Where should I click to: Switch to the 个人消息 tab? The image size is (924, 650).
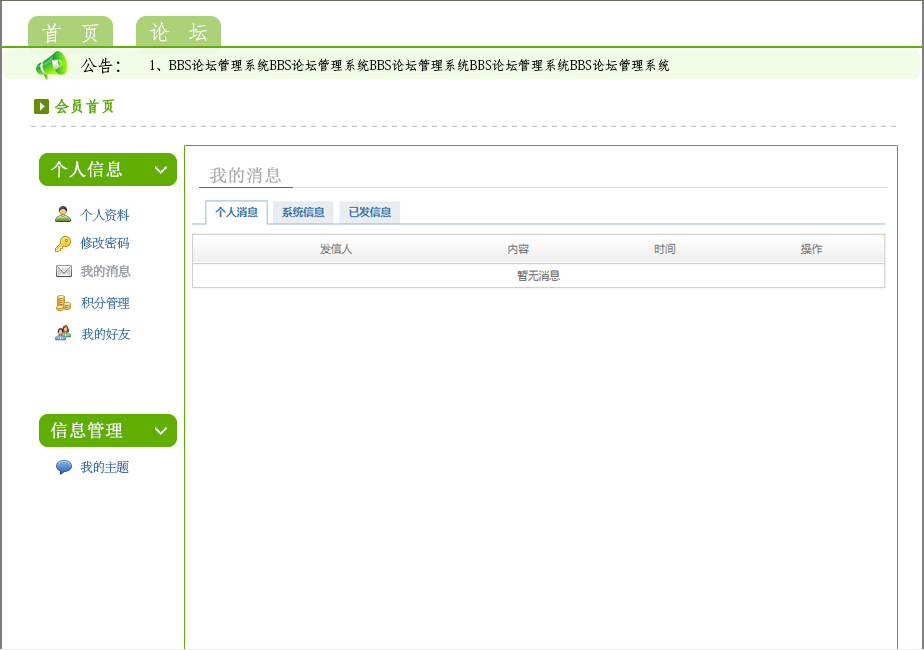click(236, 212)
